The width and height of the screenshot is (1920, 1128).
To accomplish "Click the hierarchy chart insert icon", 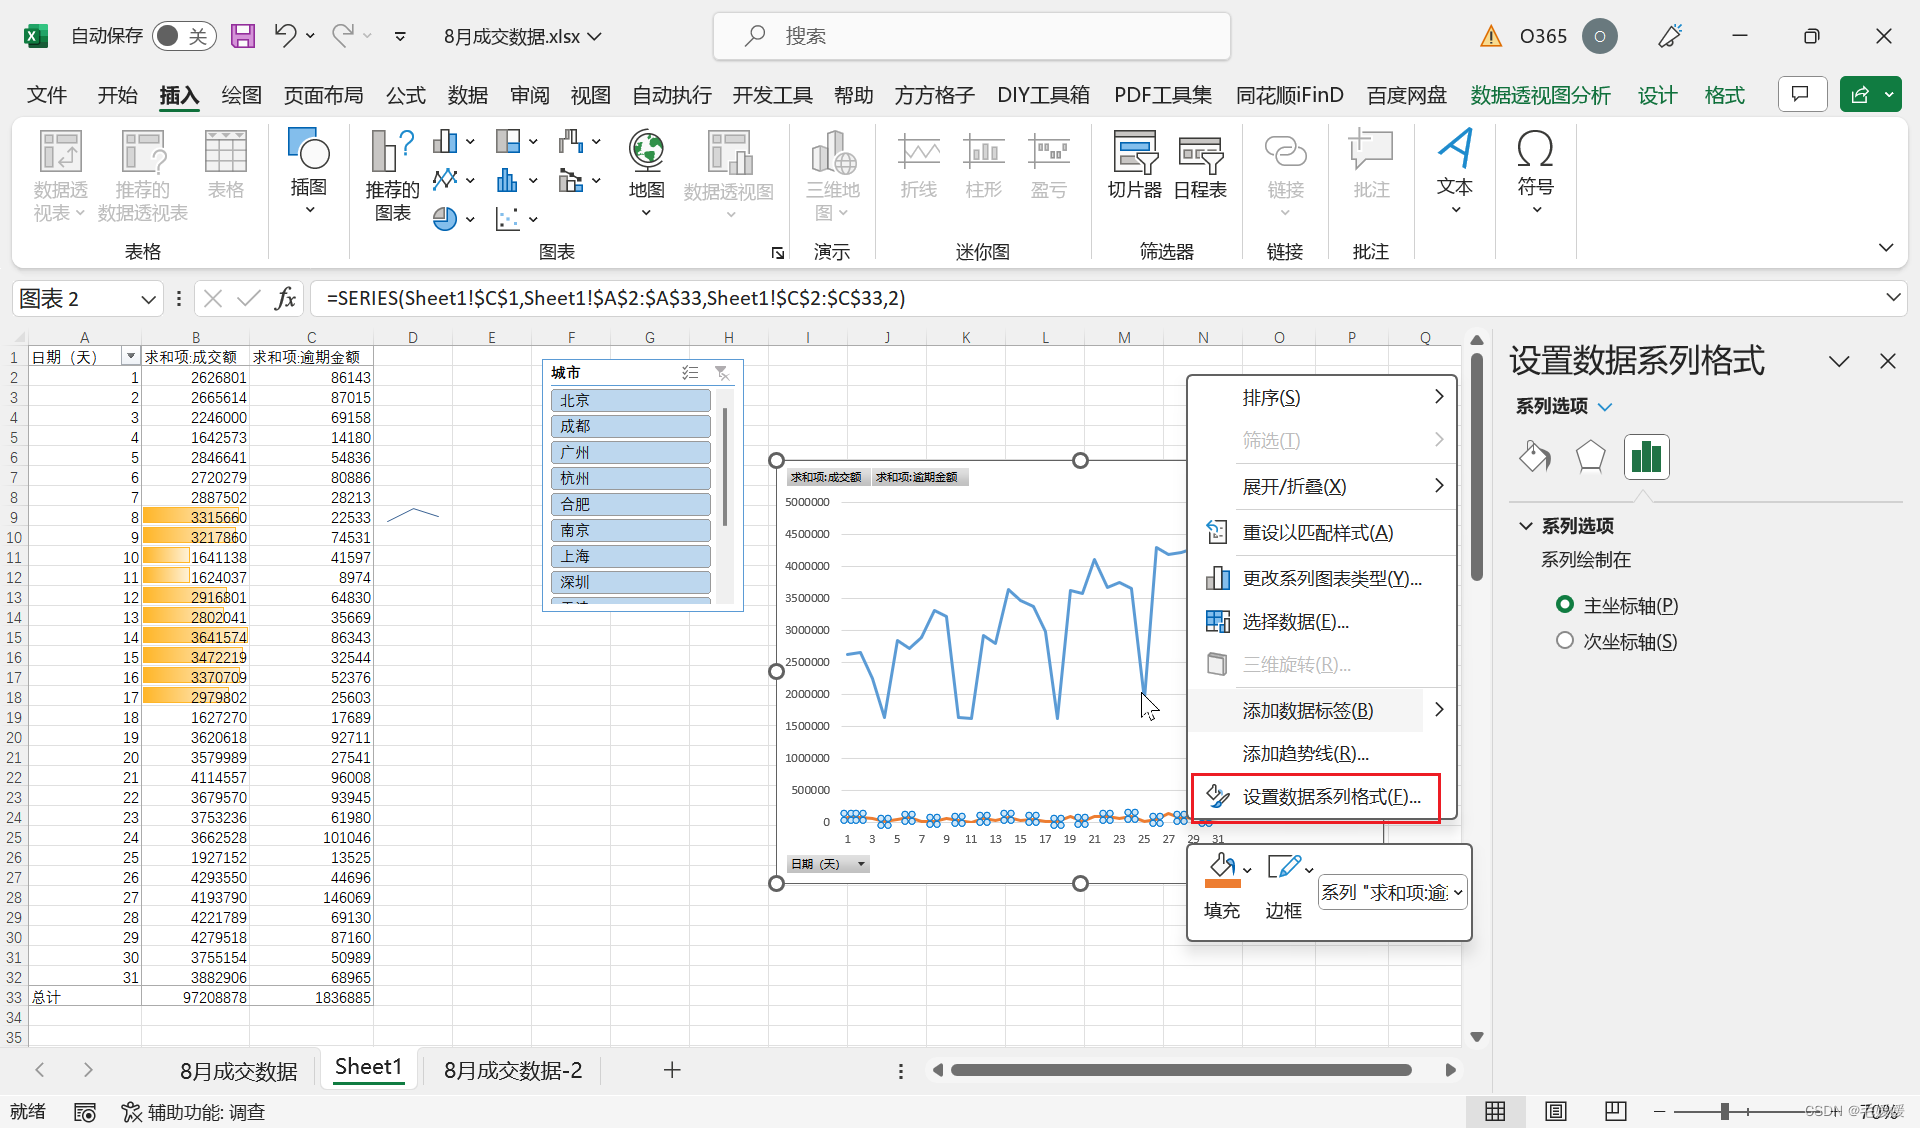I will point(508,141).
